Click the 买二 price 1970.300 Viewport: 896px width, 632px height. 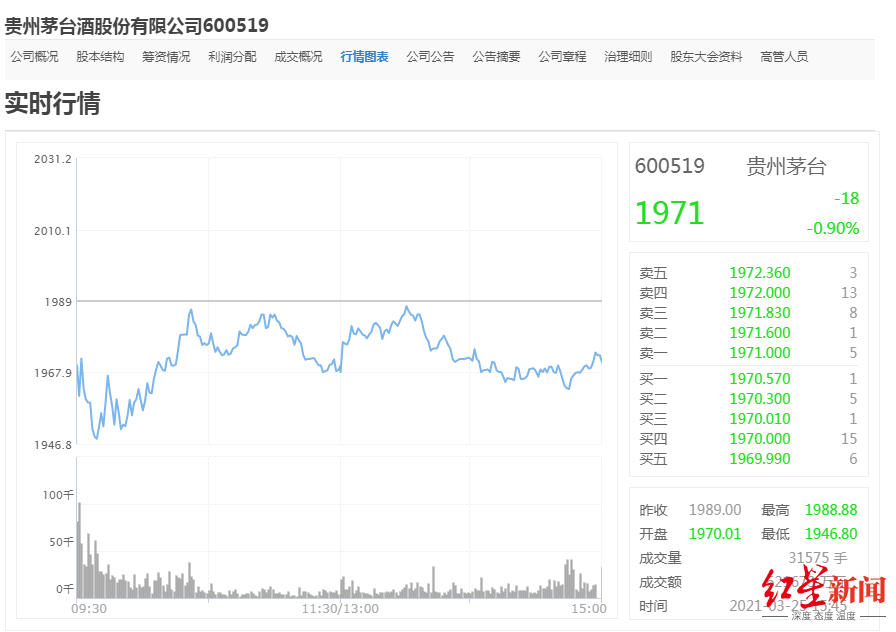click(x=760, y=399)
